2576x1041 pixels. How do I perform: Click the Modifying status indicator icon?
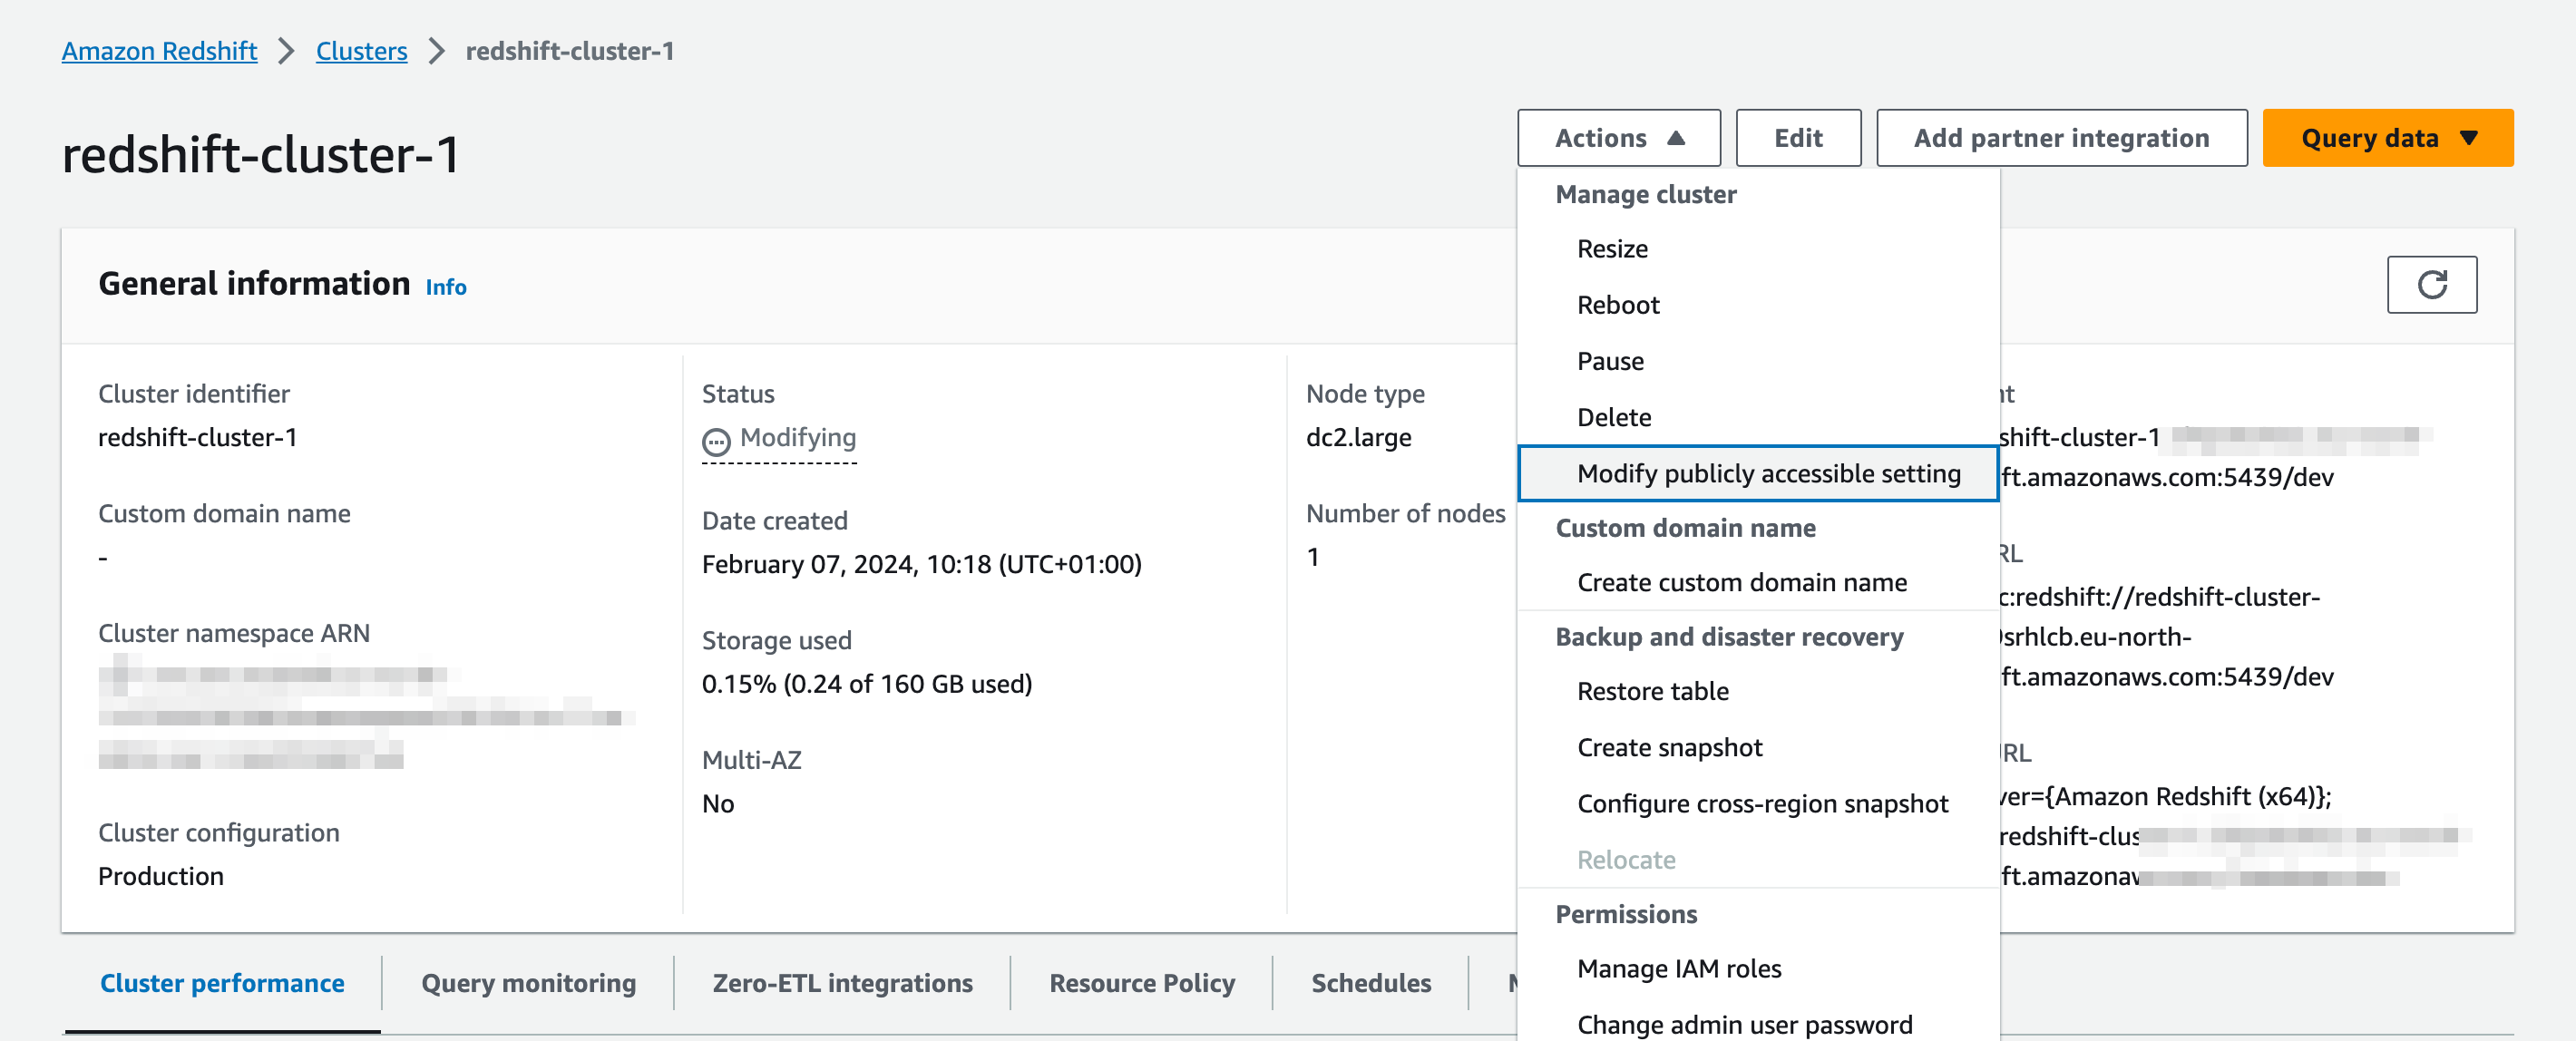point(716,441)
